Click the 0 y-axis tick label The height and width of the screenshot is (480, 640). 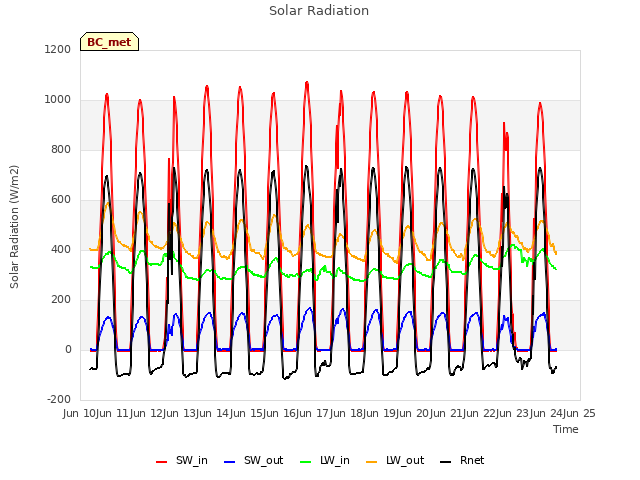[x=68, y=349]
